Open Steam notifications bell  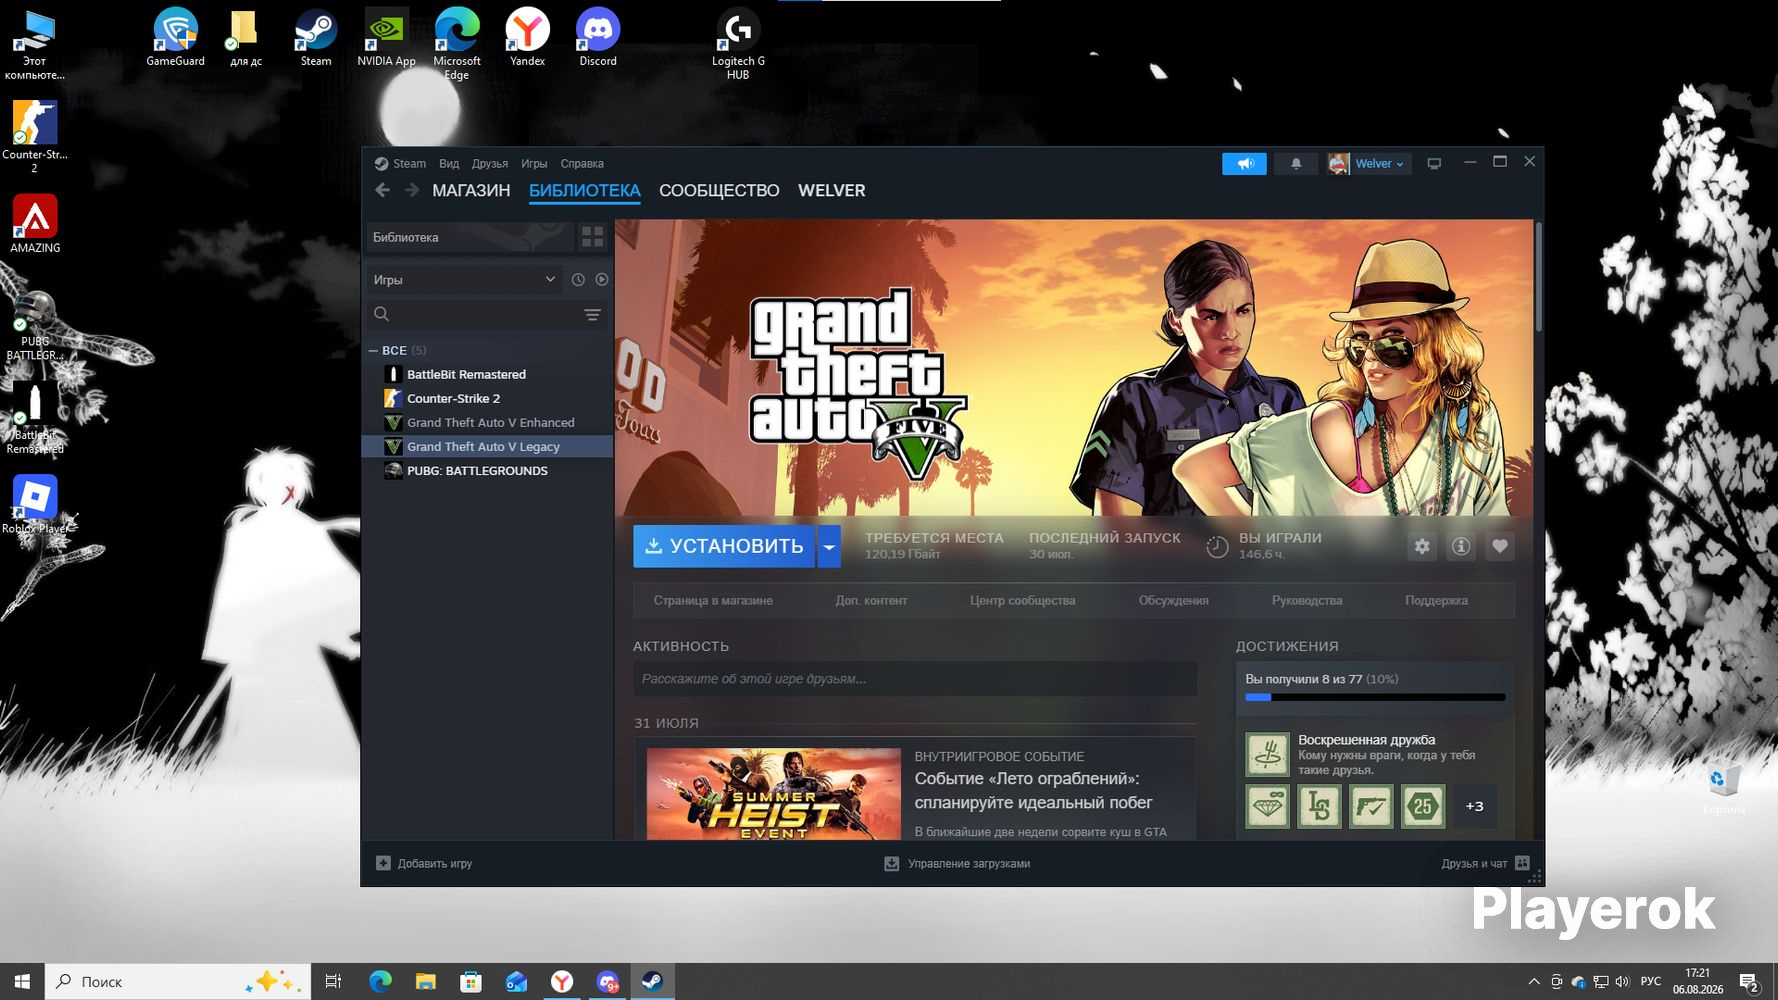point(1296,164)
